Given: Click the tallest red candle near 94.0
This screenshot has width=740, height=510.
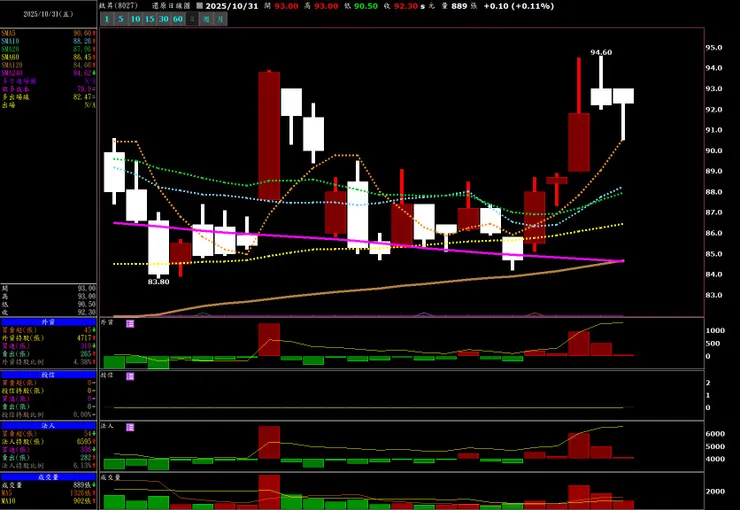Looking at the screenshot, I should tap(269, 135).
